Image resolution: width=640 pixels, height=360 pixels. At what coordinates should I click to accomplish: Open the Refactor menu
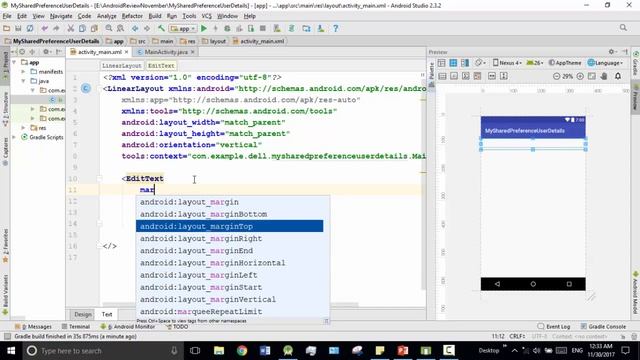click(132, 16)
